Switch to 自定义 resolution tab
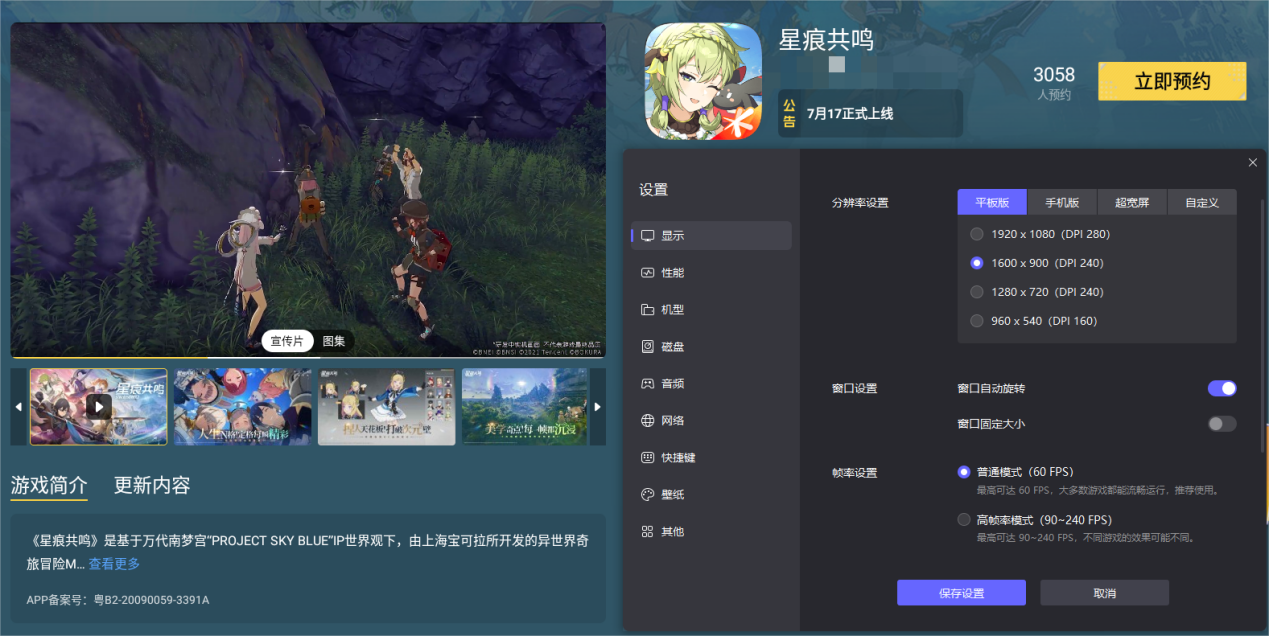Screen dimensions: 1269x636 tap(1202, 202)
